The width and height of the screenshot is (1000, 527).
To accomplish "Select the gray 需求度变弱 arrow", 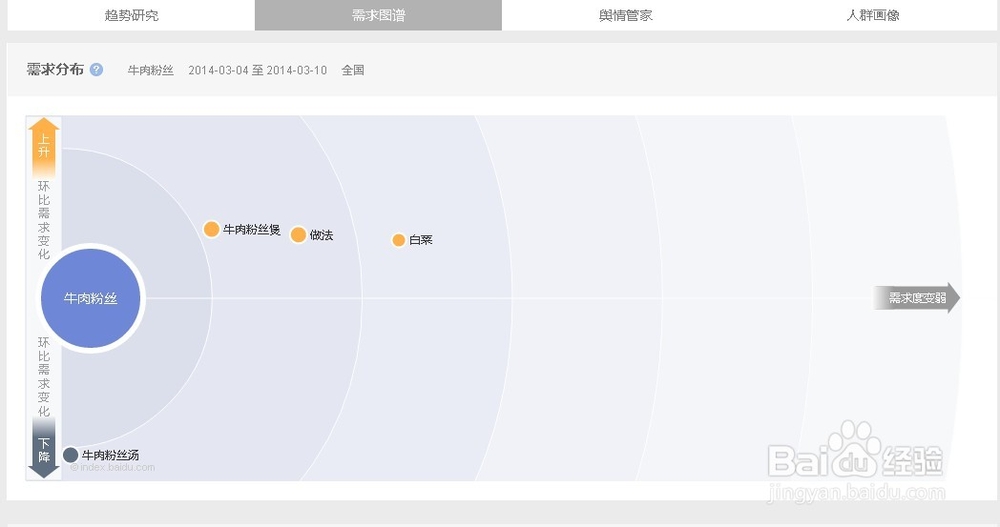I will [x=916, y=298].
